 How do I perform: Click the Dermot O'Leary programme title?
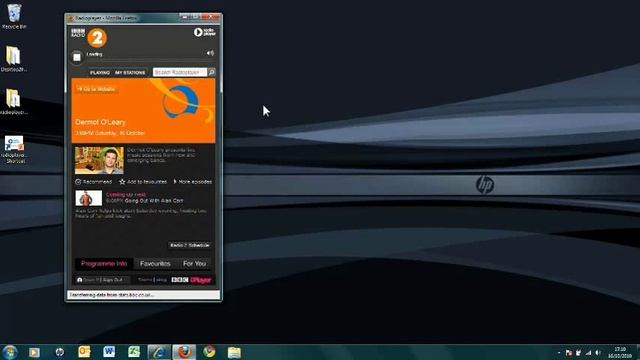(100, 122)
